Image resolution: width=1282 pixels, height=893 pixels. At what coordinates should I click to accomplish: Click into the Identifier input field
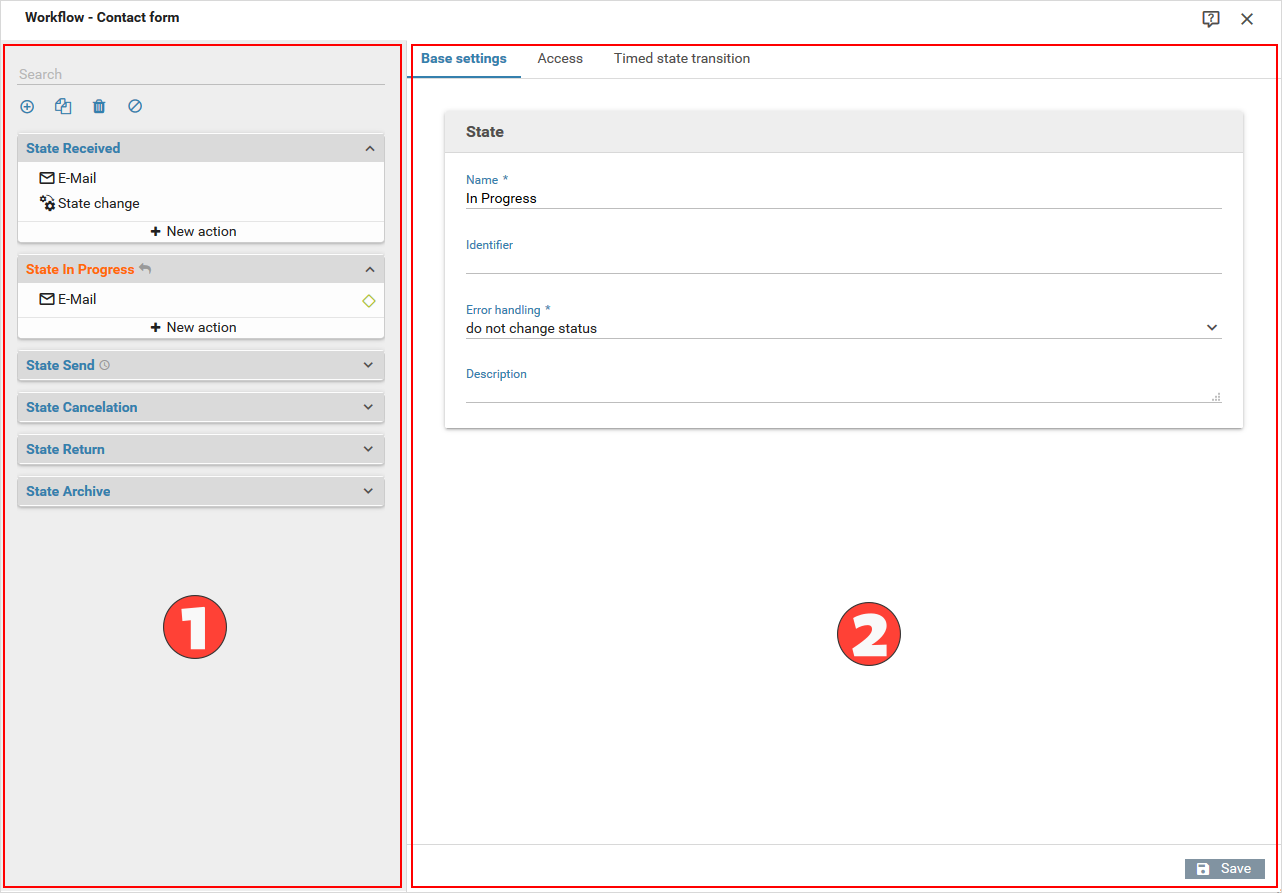(843, 263)
